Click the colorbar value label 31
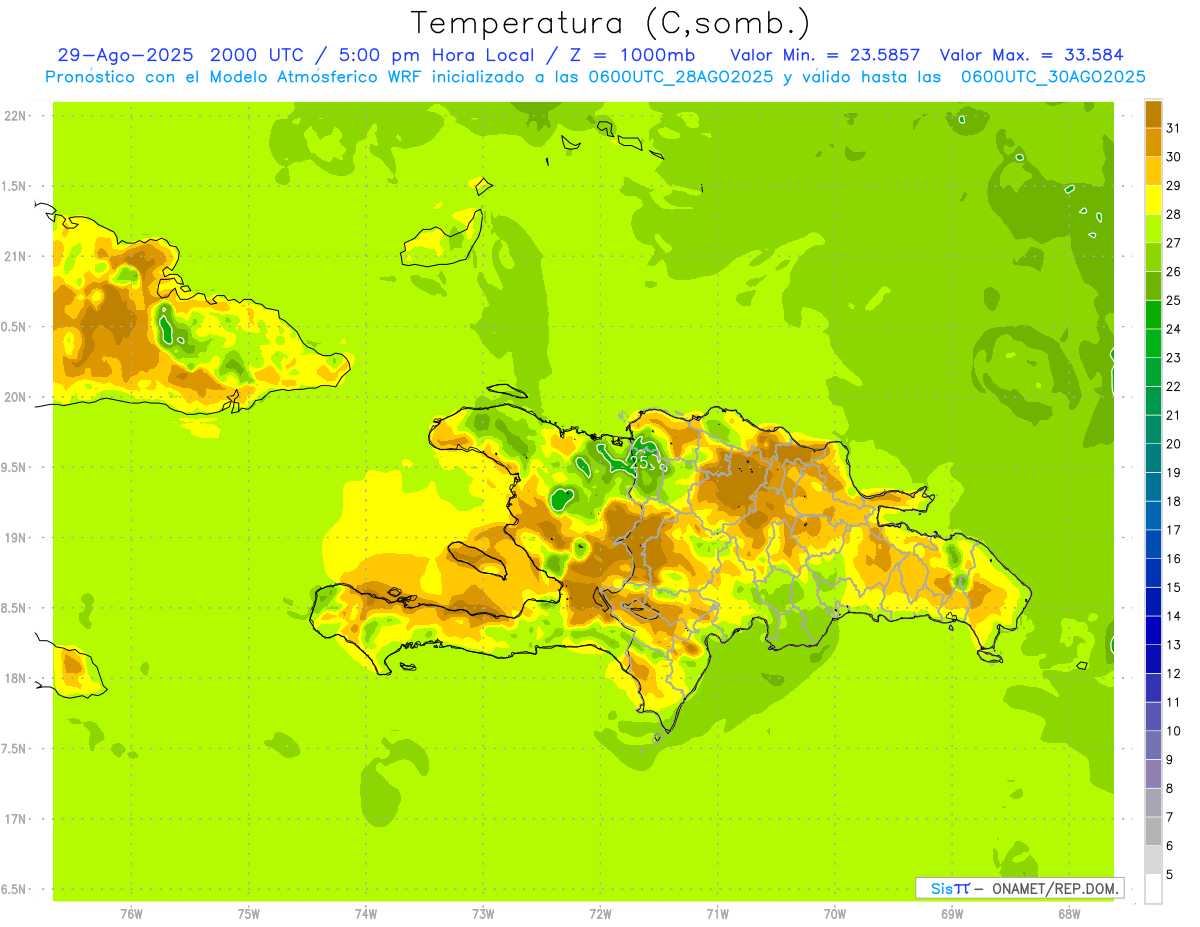The width and height of the screenshot is (1200, 927). point(1174,128)
